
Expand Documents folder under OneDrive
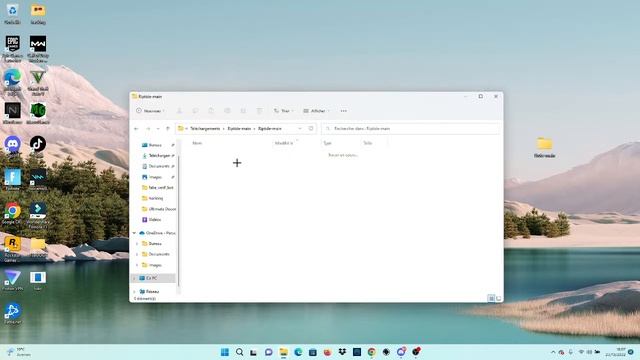tap(137, 254)
